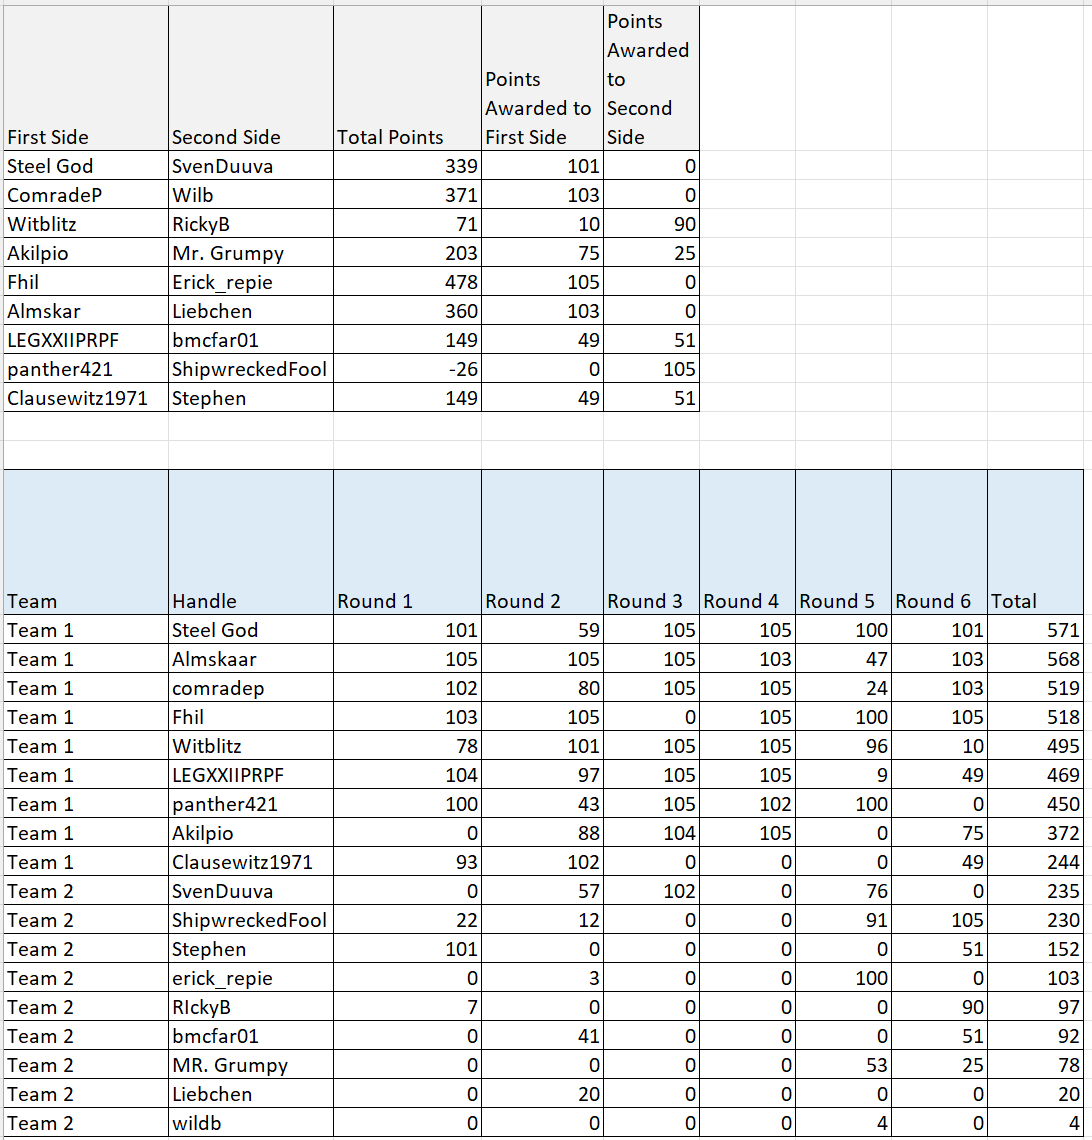Click Clausewitz1971 in the First Side column
Image resolution: width=1092 pixels, height=1140 pixels.
click(60, 398)
